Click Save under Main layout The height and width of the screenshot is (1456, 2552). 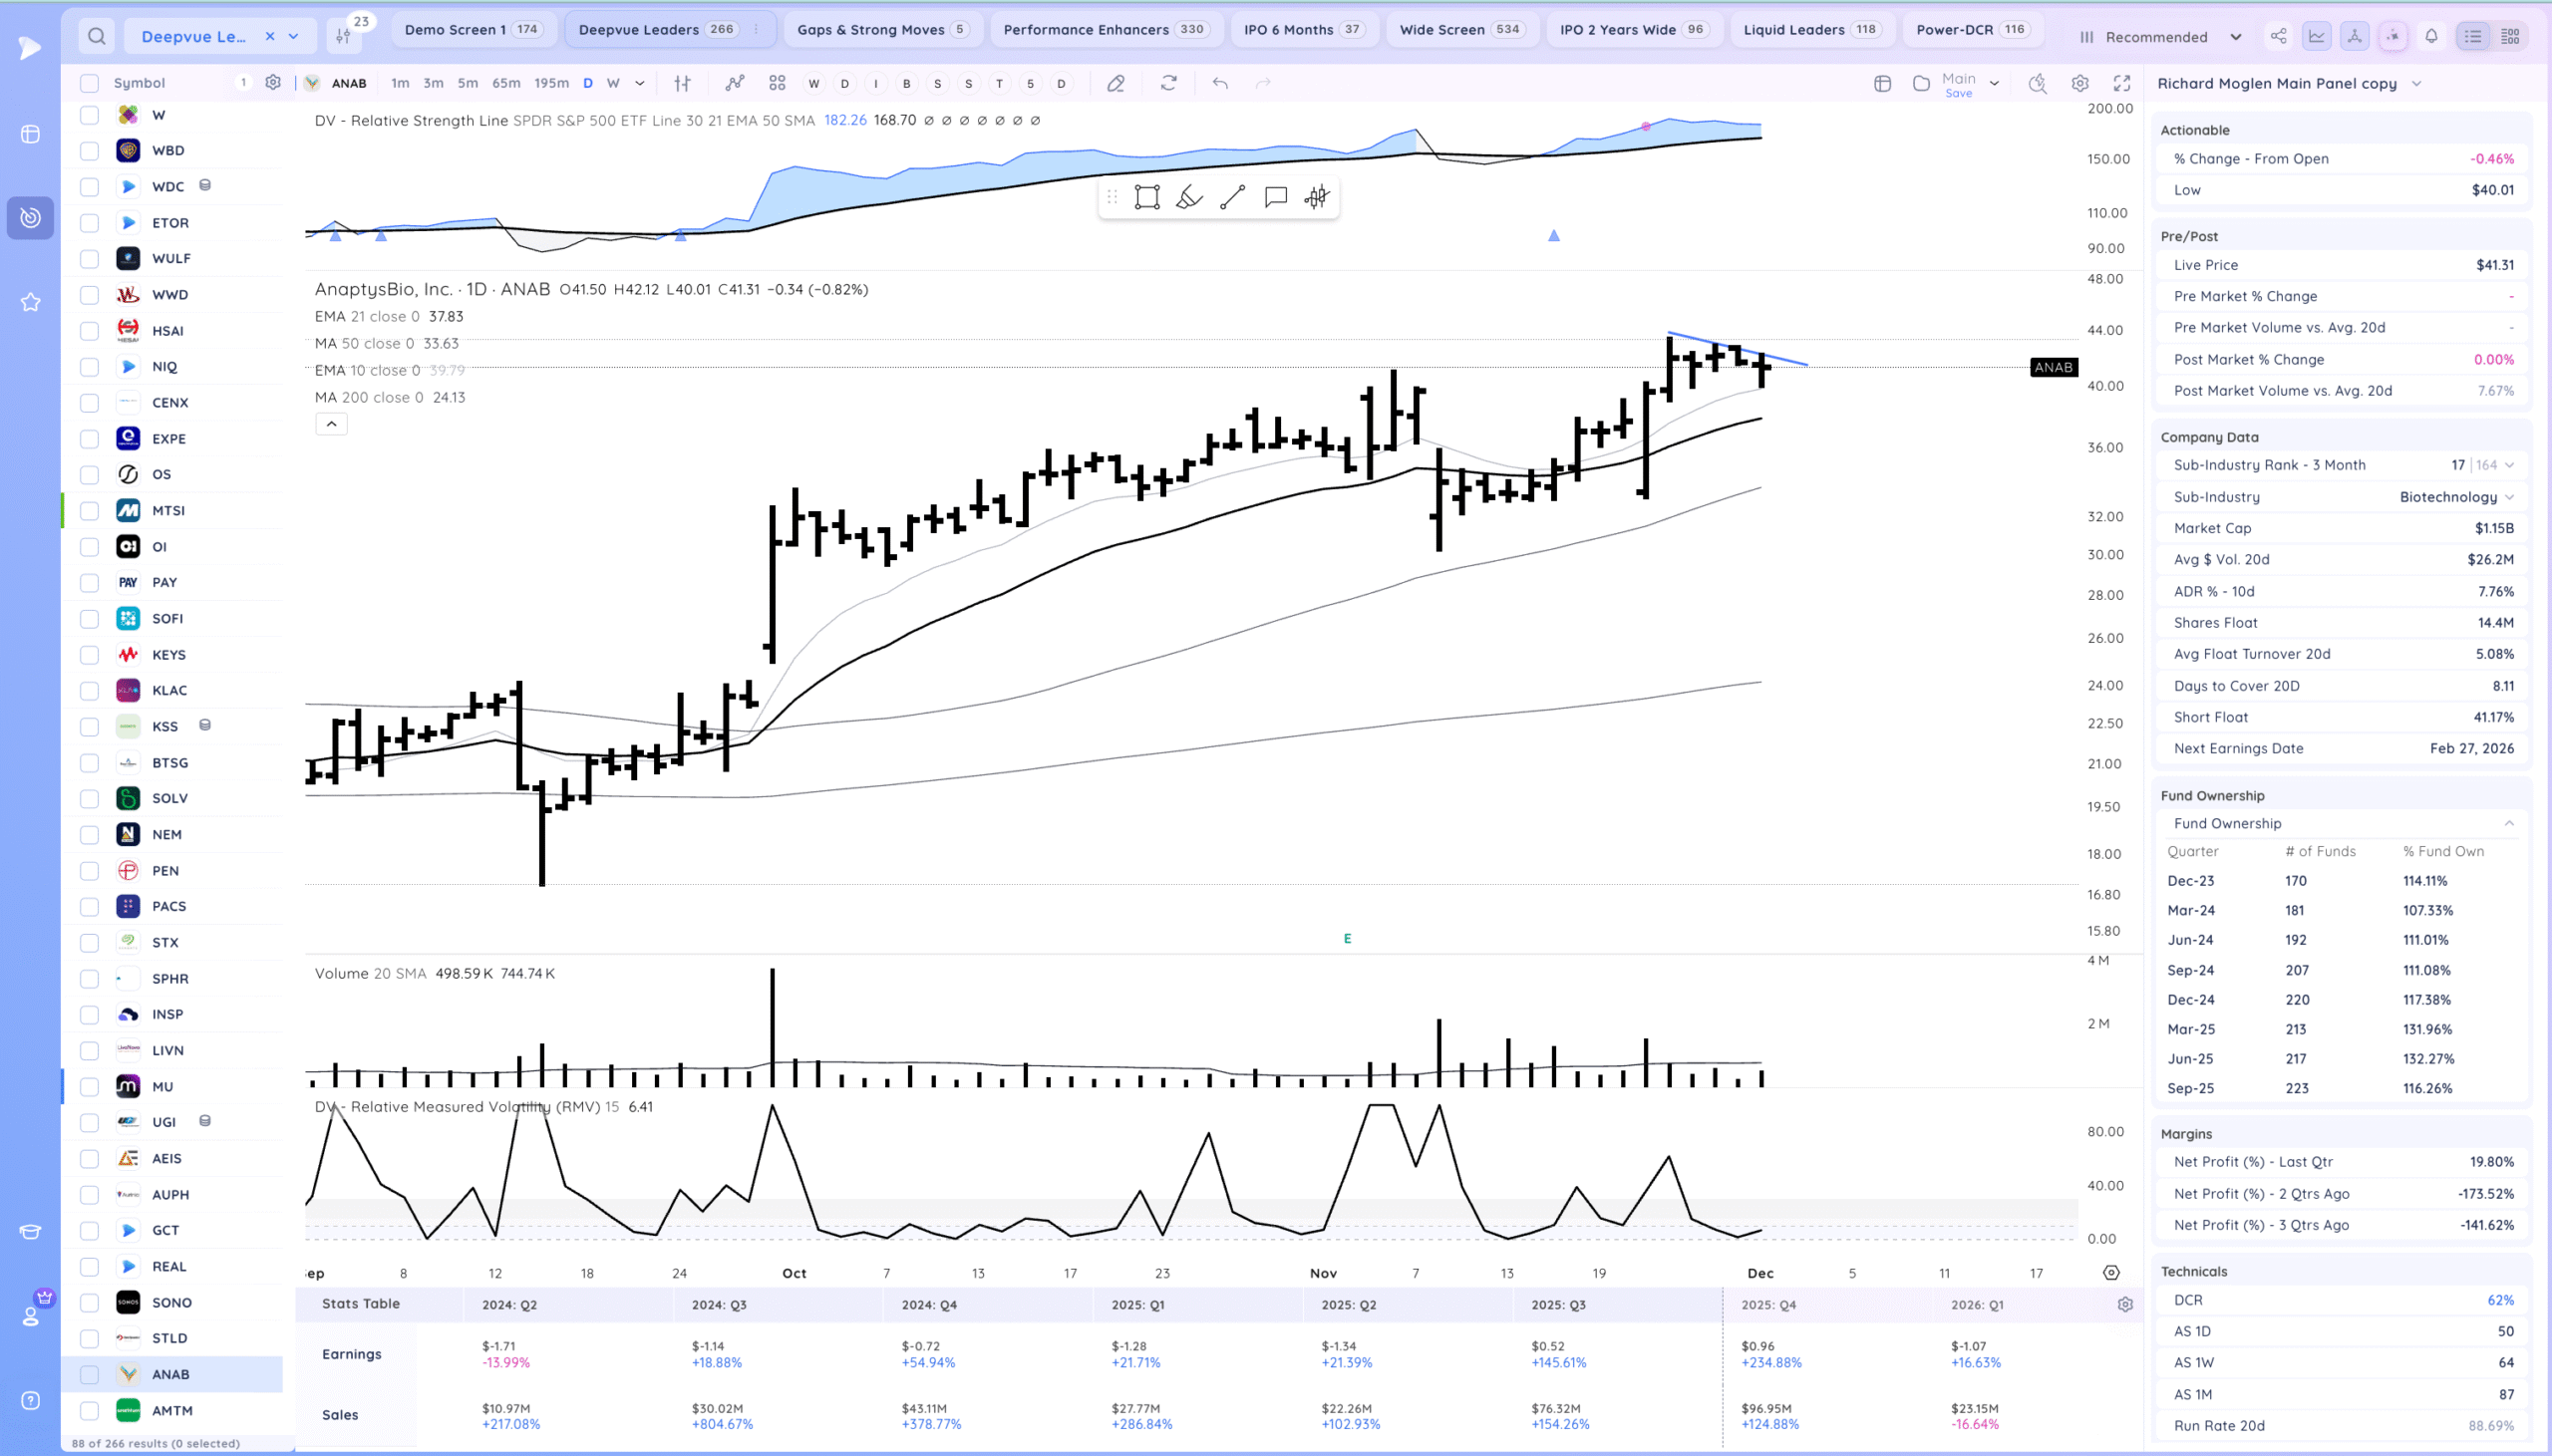(1958, 93)
